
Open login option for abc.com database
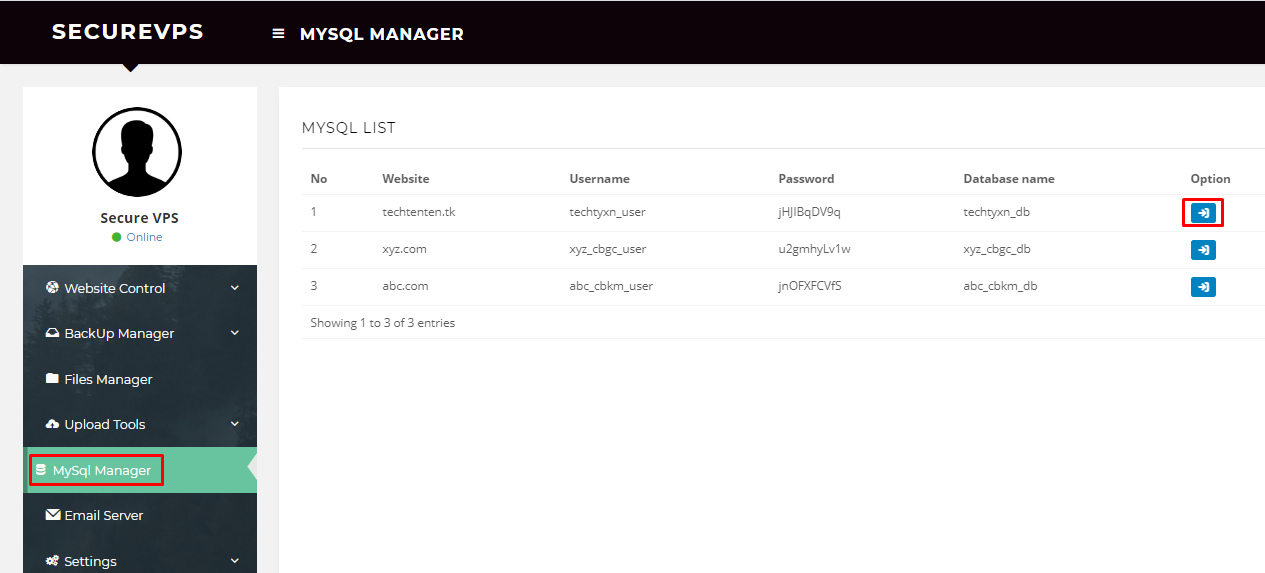(1203, 287)
